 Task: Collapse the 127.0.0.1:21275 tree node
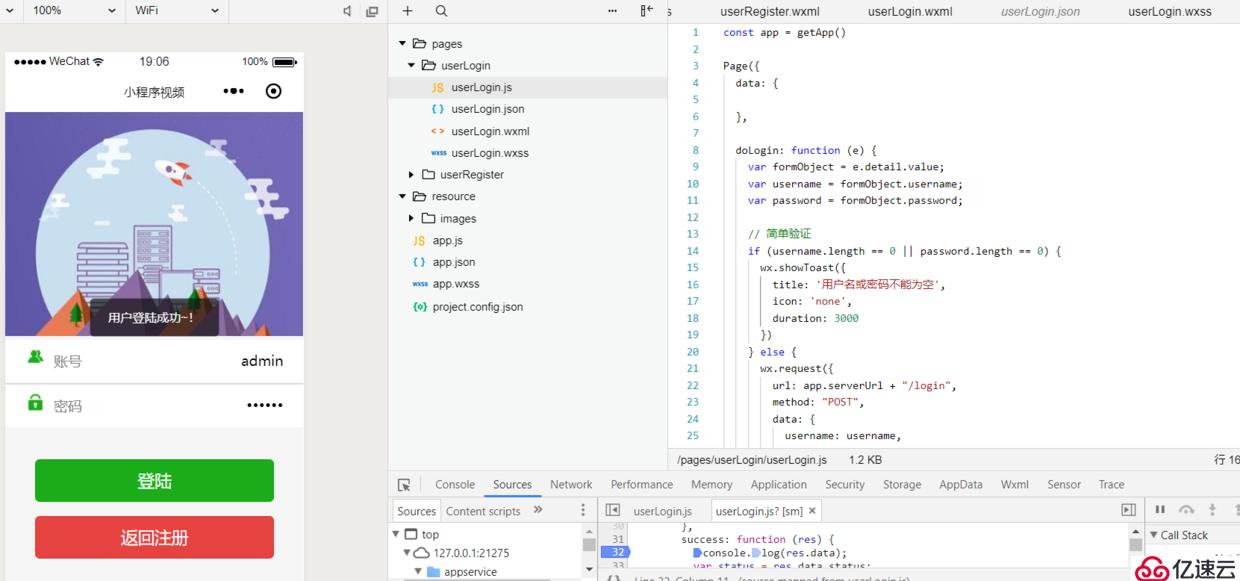point(407,553)
